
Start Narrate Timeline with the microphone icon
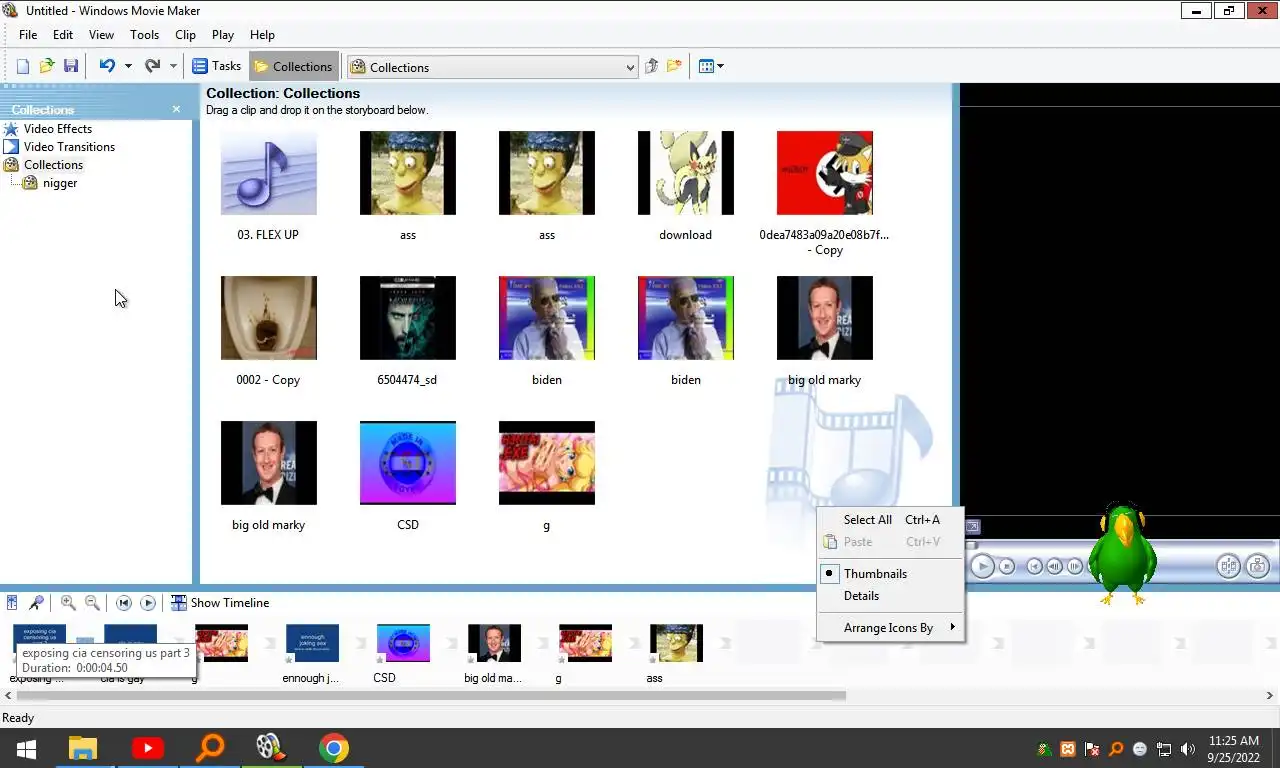coord(36,603)
